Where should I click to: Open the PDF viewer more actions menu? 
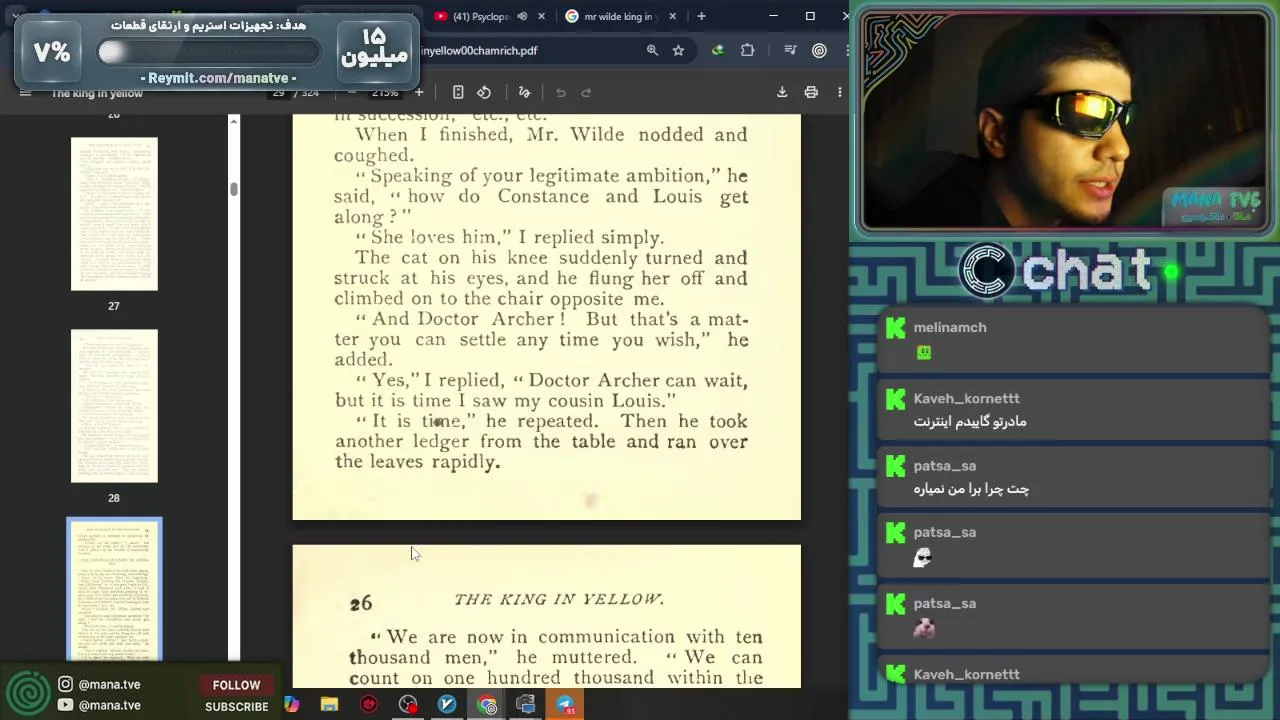point(839,92)
